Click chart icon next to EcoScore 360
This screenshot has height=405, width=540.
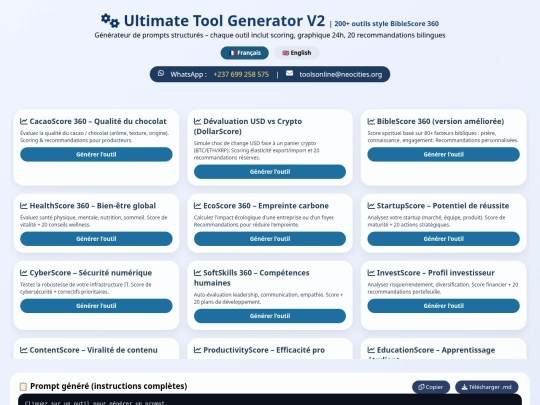197,206
